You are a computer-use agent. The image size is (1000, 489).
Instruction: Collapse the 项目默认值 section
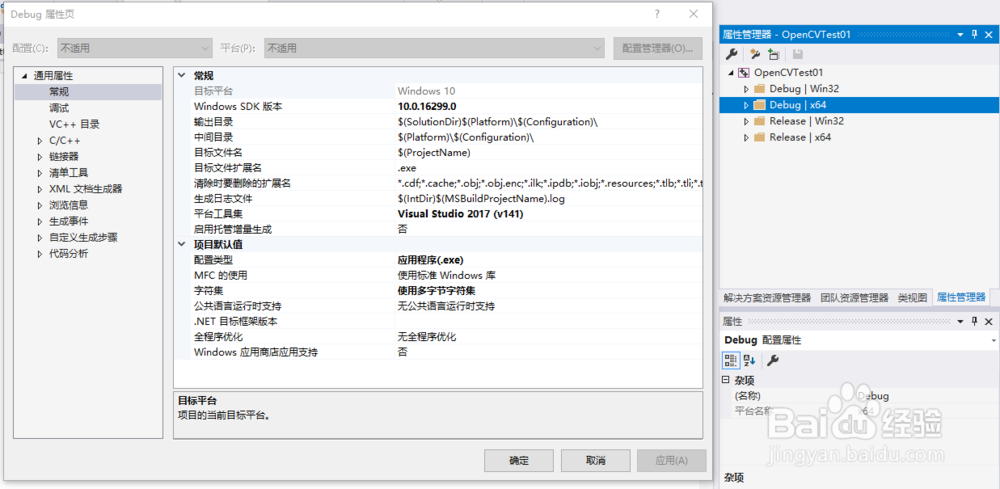coord(182,244)
